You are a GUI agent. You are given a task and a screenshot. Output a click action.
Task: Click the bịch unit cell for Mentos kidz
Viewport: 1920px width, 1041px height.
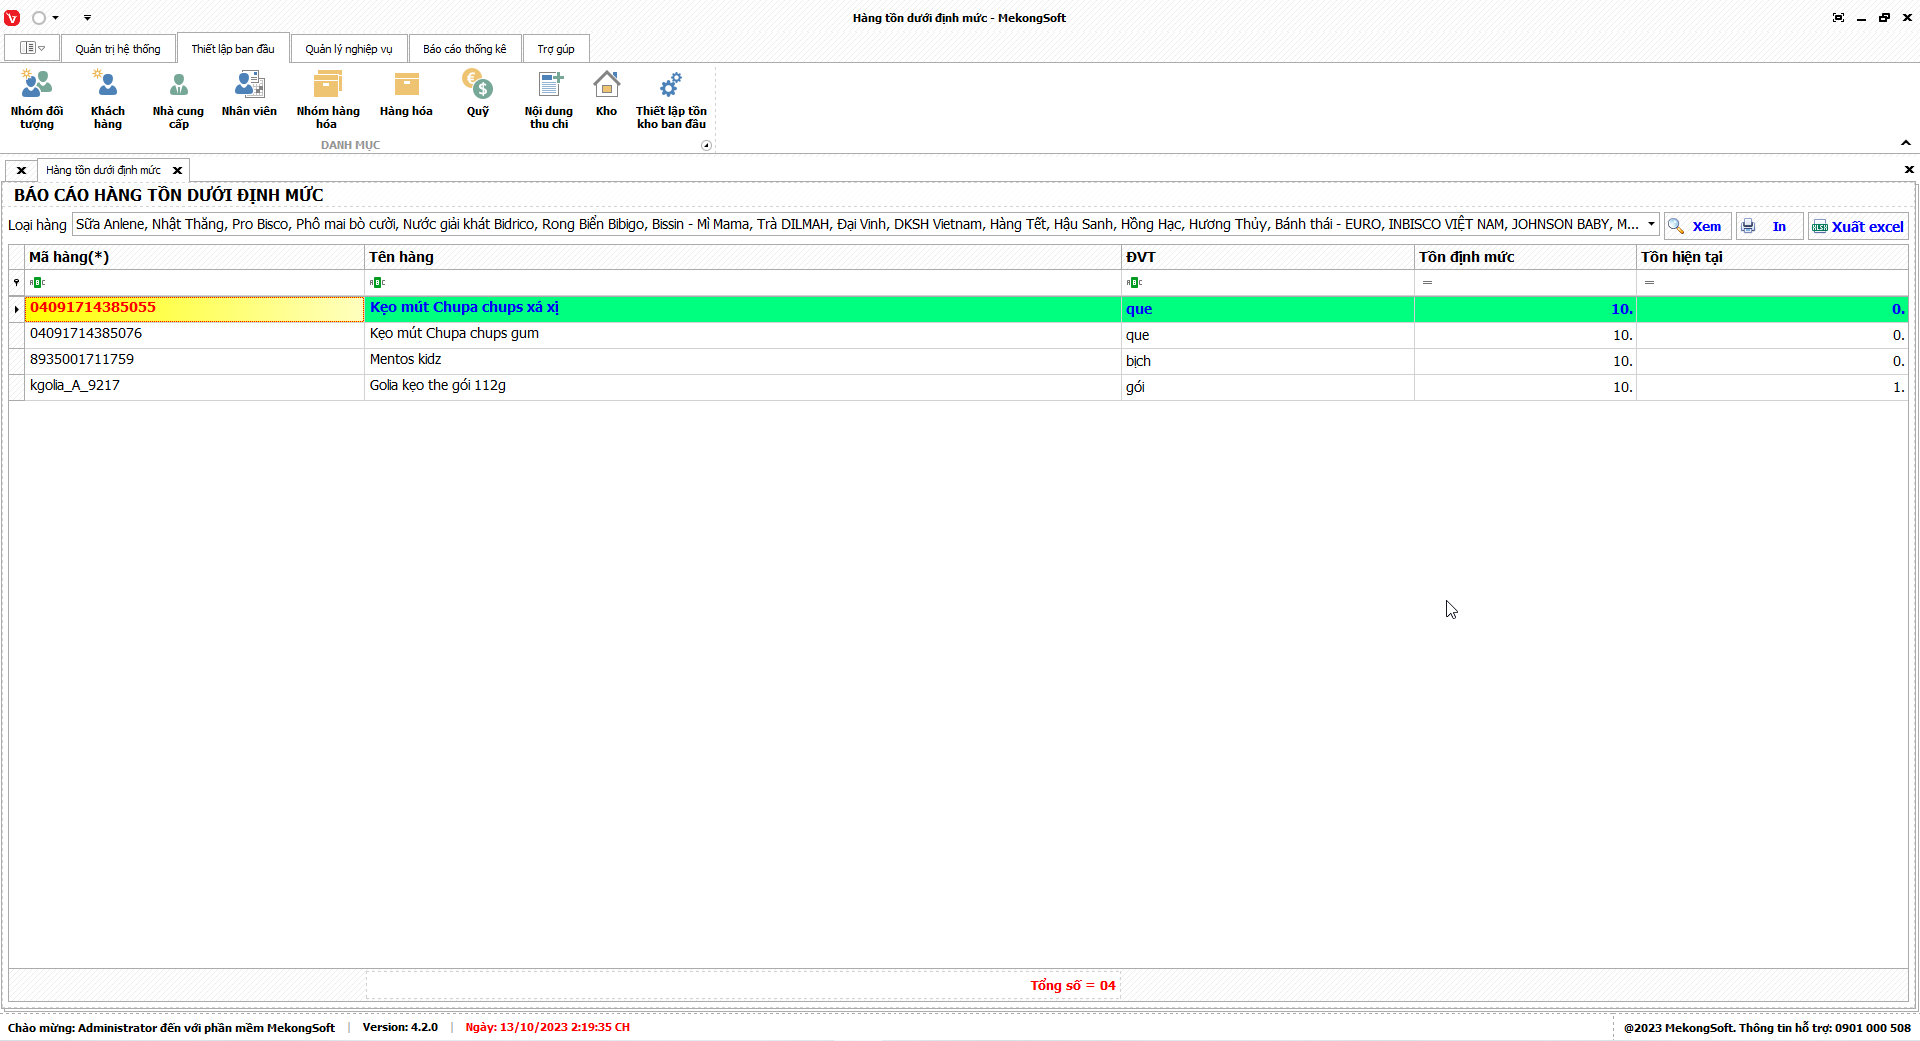[x=1268, y=360]
